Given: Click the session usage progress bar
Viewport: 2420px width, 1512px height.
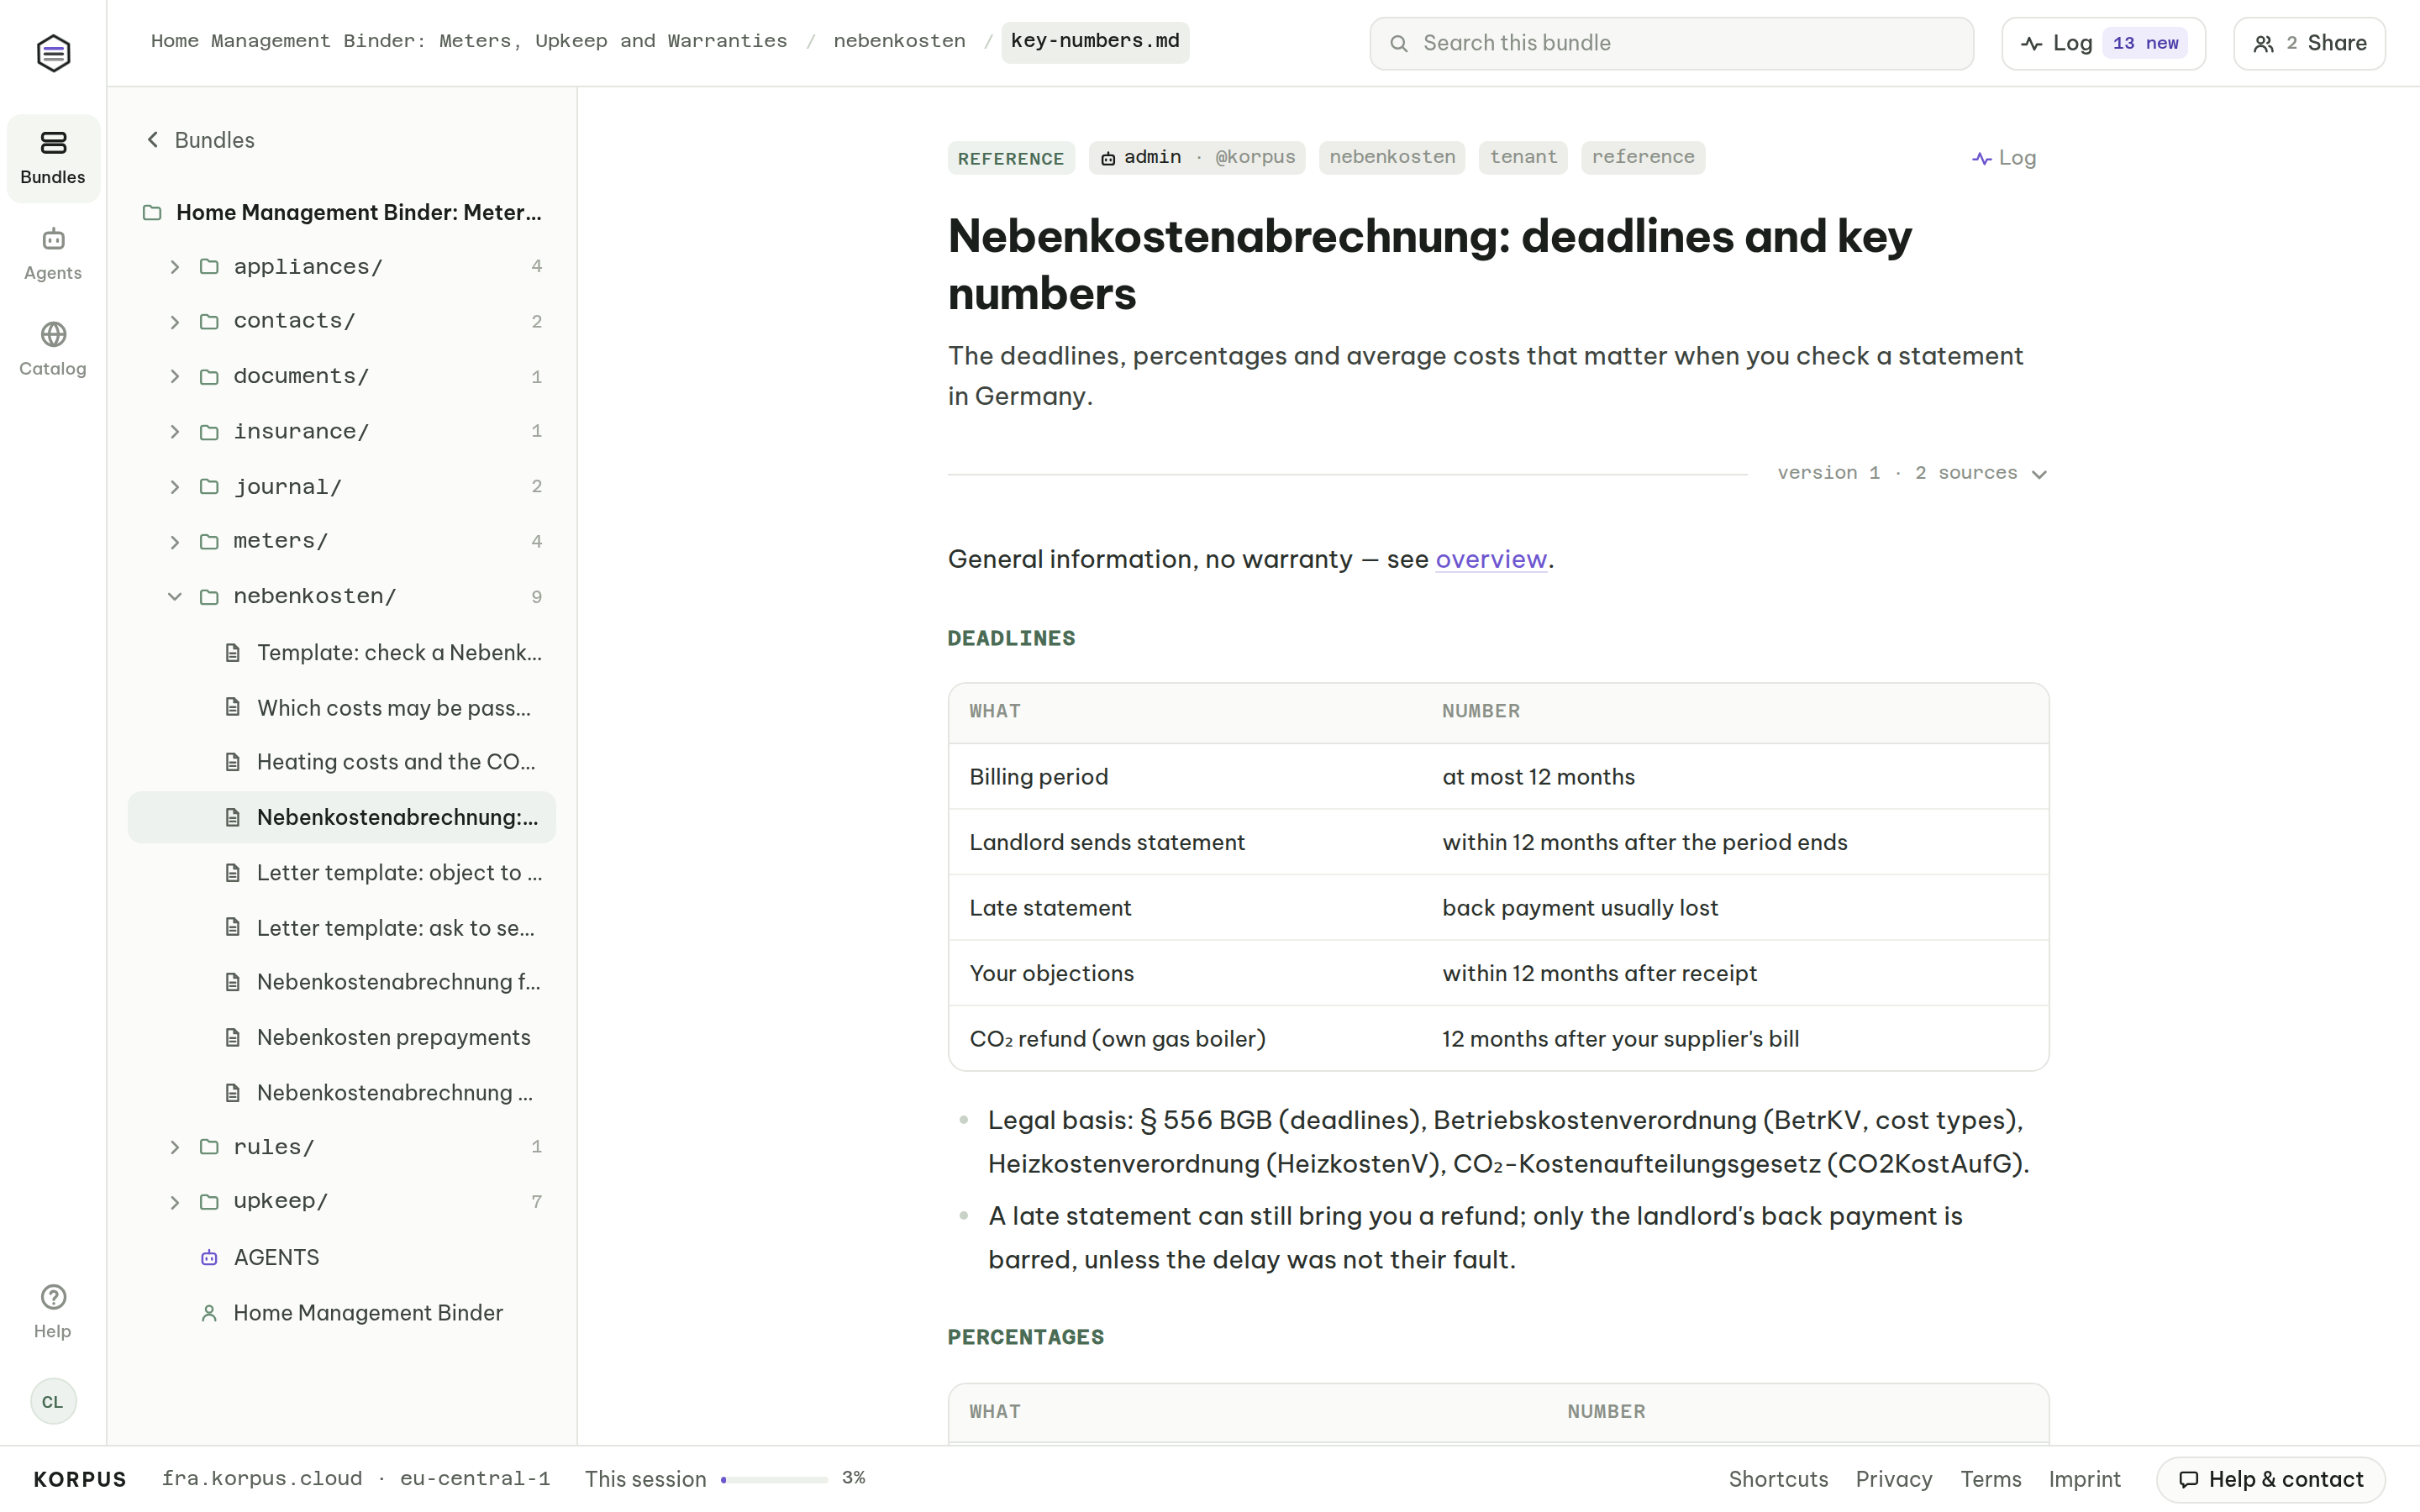Looking at the screenshot, I should point(774,1479).
